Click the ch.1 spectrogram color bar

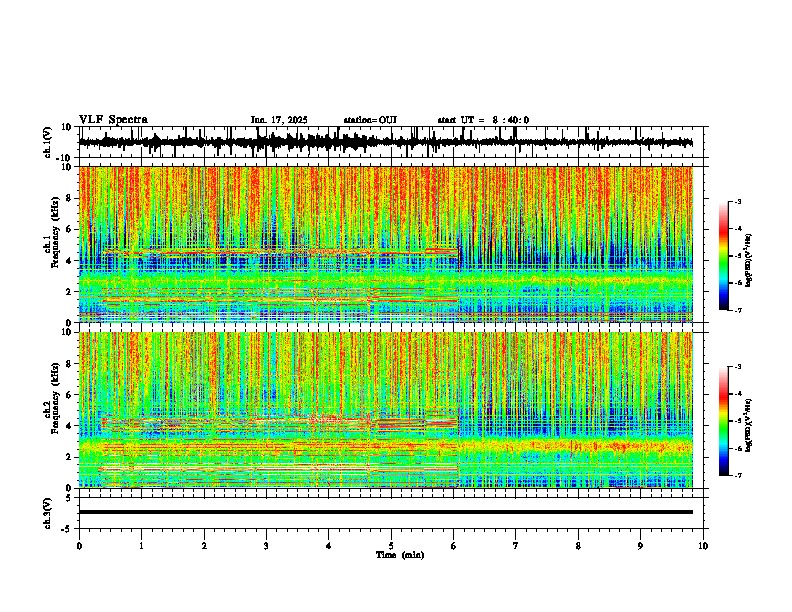723,255
